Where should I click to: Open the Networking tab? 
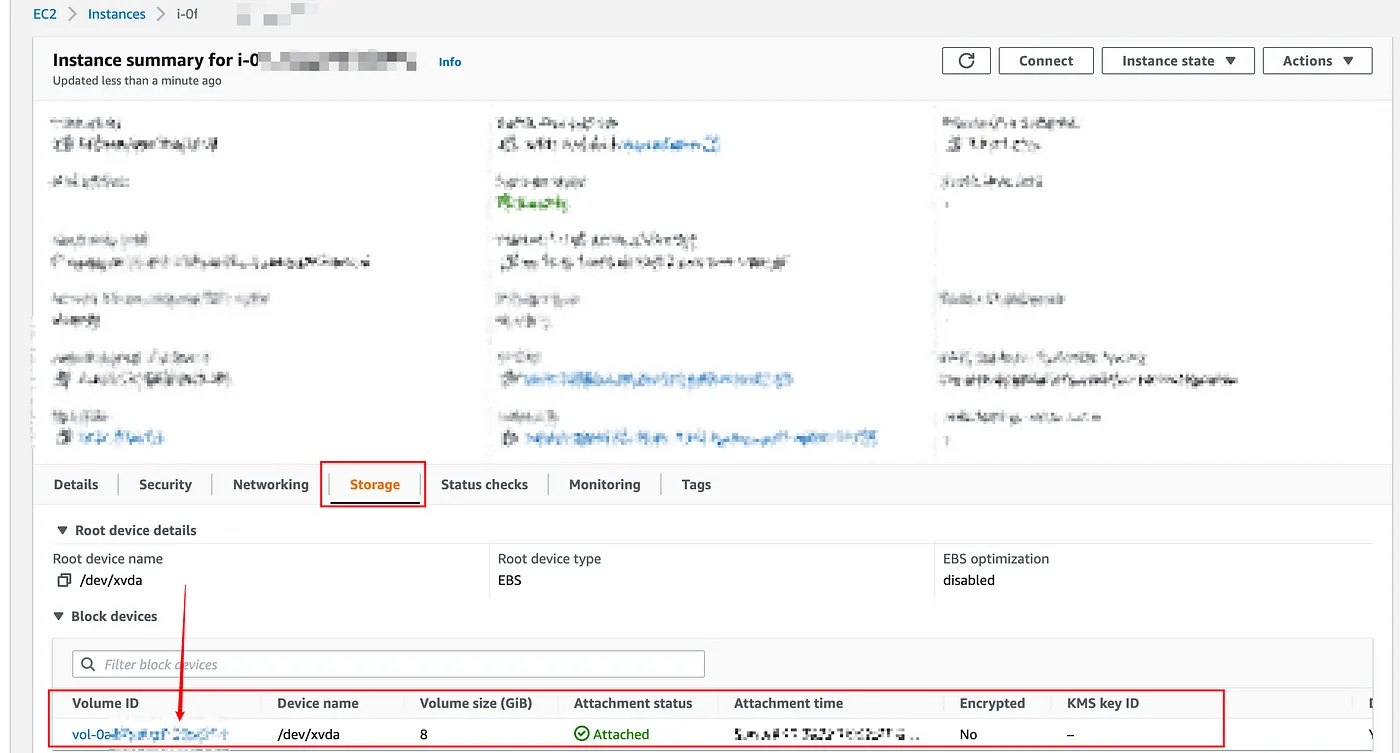270,484
